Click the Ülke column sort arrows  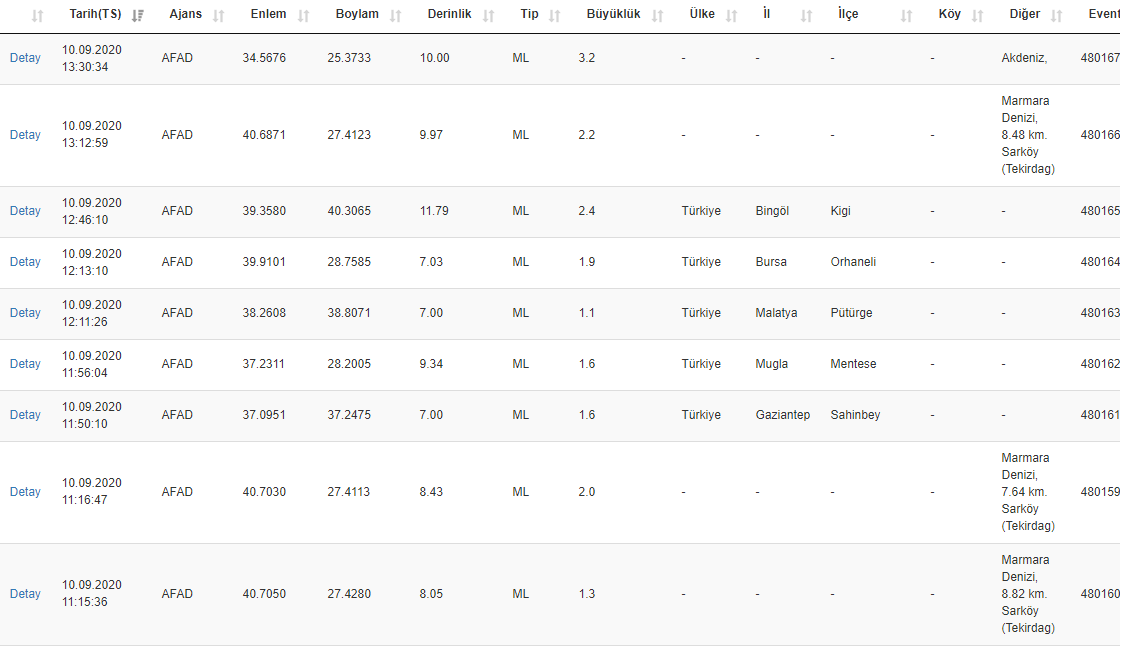(732, 16)
